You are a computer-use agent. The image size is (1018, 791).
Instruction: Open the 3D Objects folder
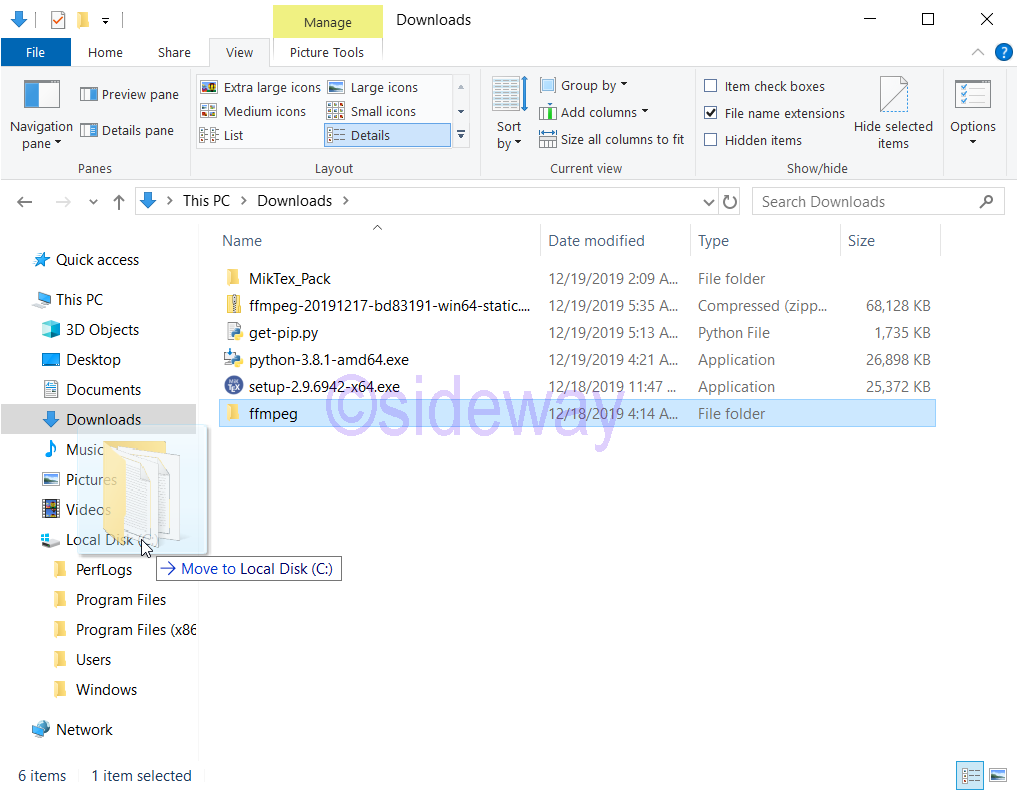point(90,329)
